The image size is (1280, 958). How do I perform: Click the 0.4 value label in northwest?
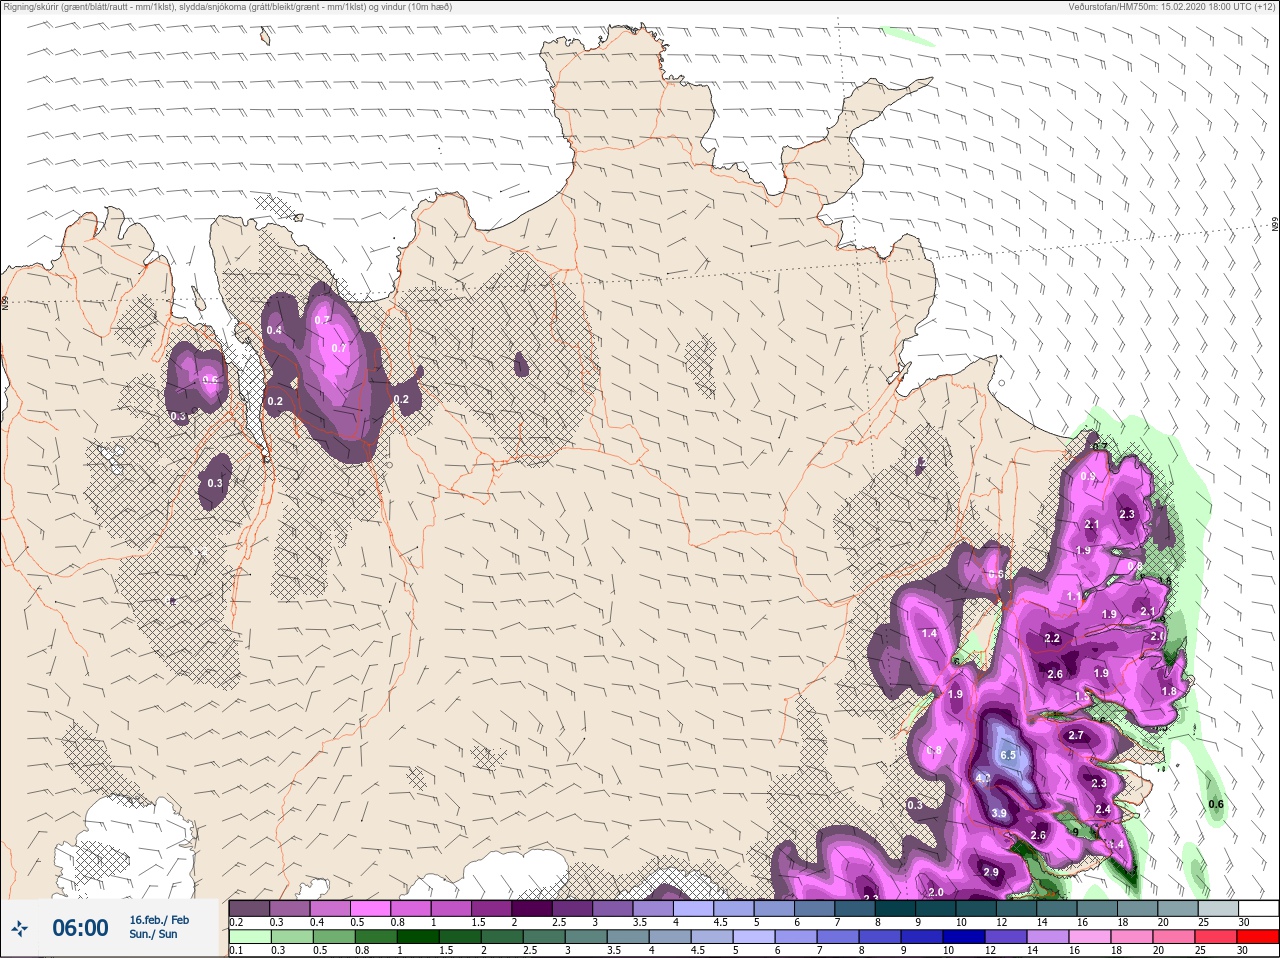(274, 331)
